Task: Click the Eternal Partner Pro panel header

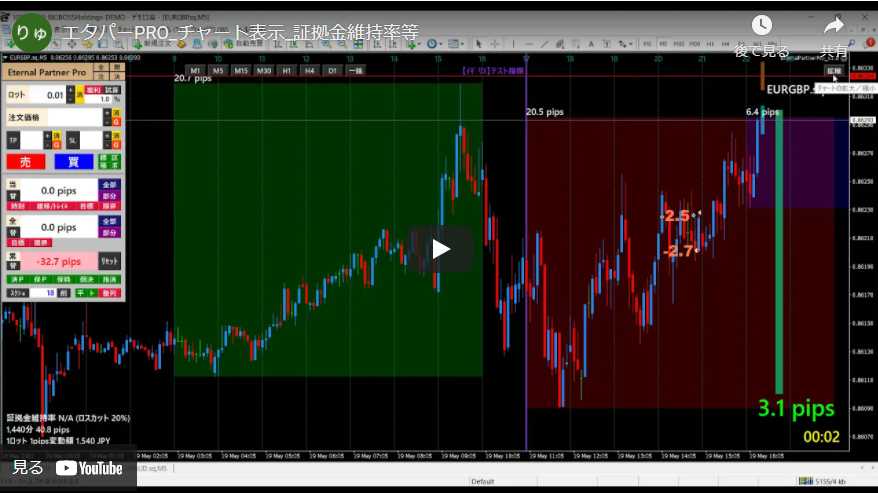Action: pyautogui.click(x=47, y=72)
